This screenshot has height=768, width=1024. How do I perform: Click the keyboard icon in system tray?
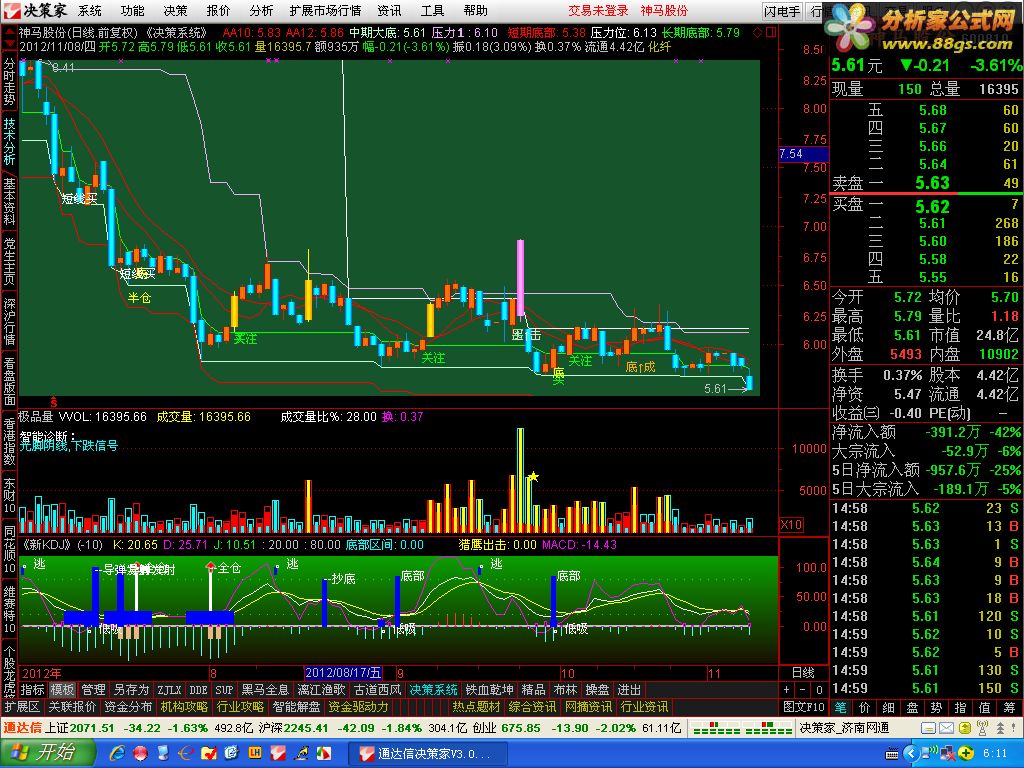891,754
